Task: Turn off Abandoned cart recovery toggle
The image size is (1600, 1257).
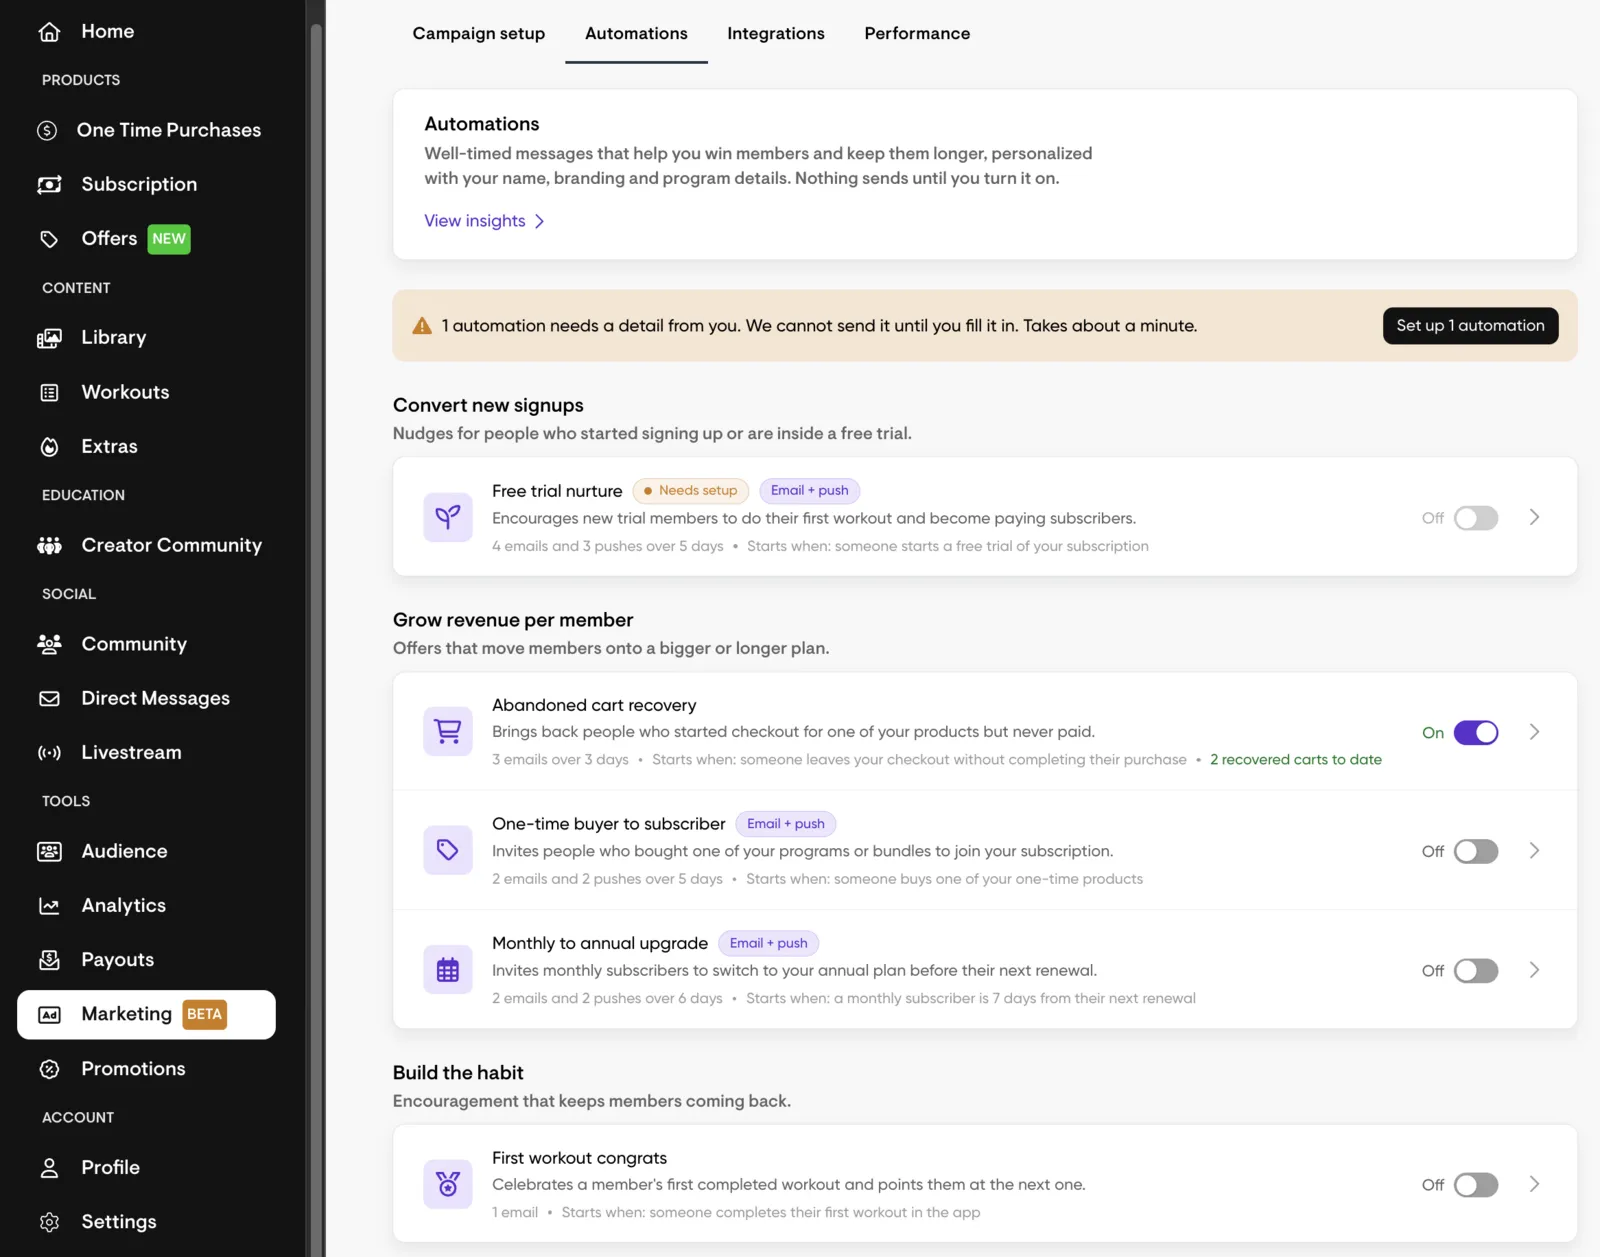Action: pos(1476,733)
